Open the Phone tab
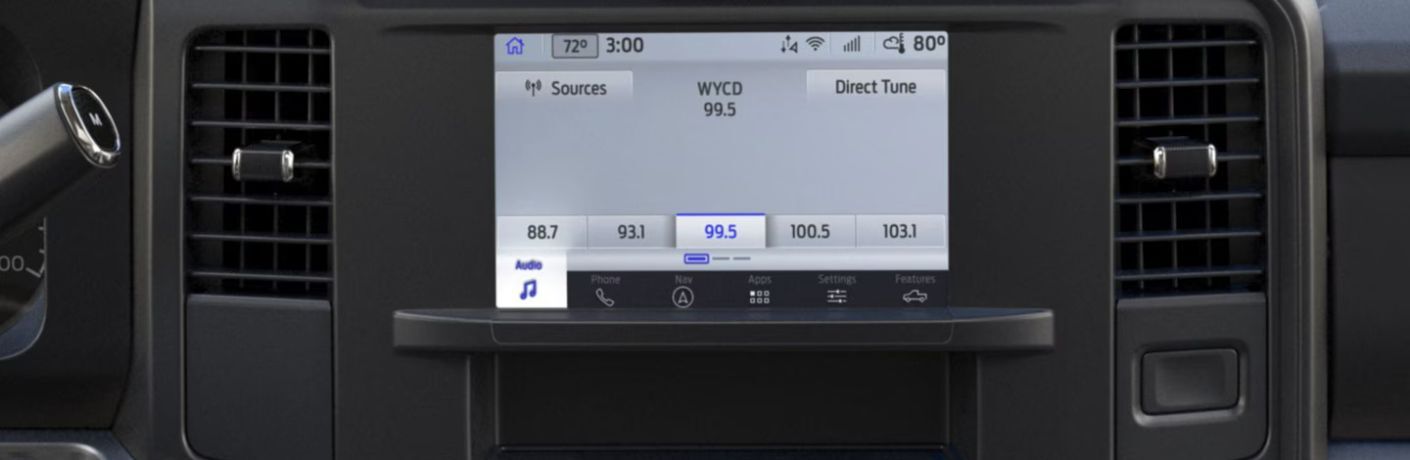Viewport: 1410px width, 460px height. [x=605, y=289]
